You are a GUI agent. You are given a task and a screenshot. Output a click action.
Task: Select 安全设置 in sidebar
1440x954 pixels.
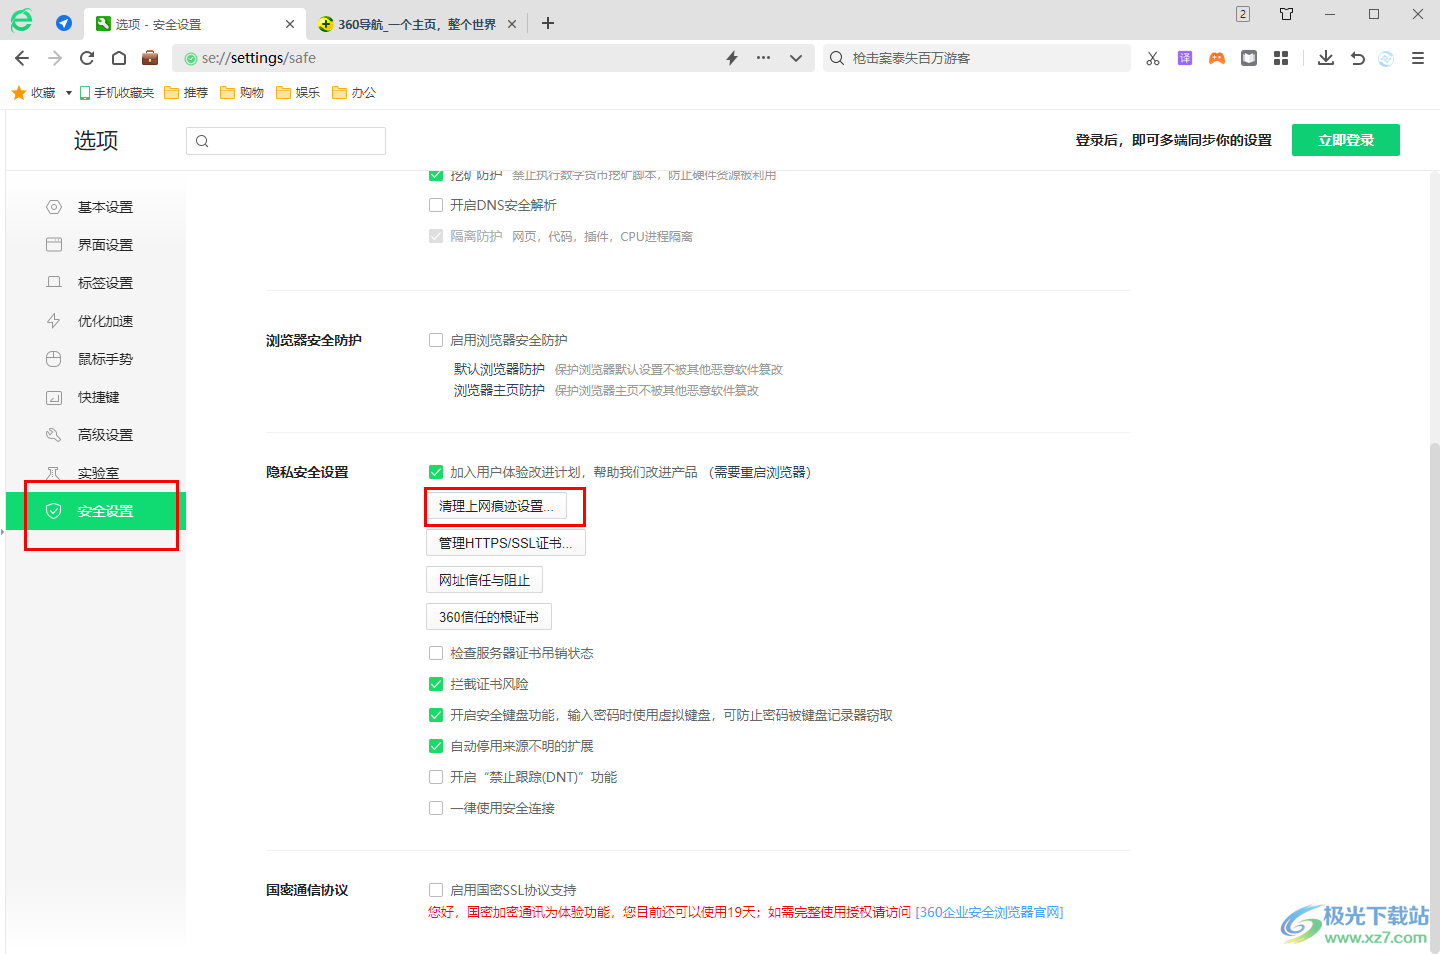tap(96, 511)
